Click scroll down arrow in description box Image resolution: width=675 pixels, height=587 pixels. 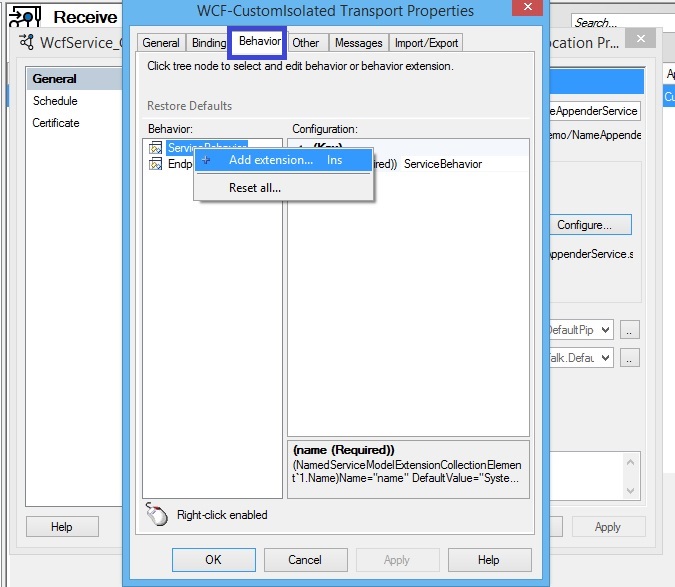pyautogui.click(x=631, y=491)
